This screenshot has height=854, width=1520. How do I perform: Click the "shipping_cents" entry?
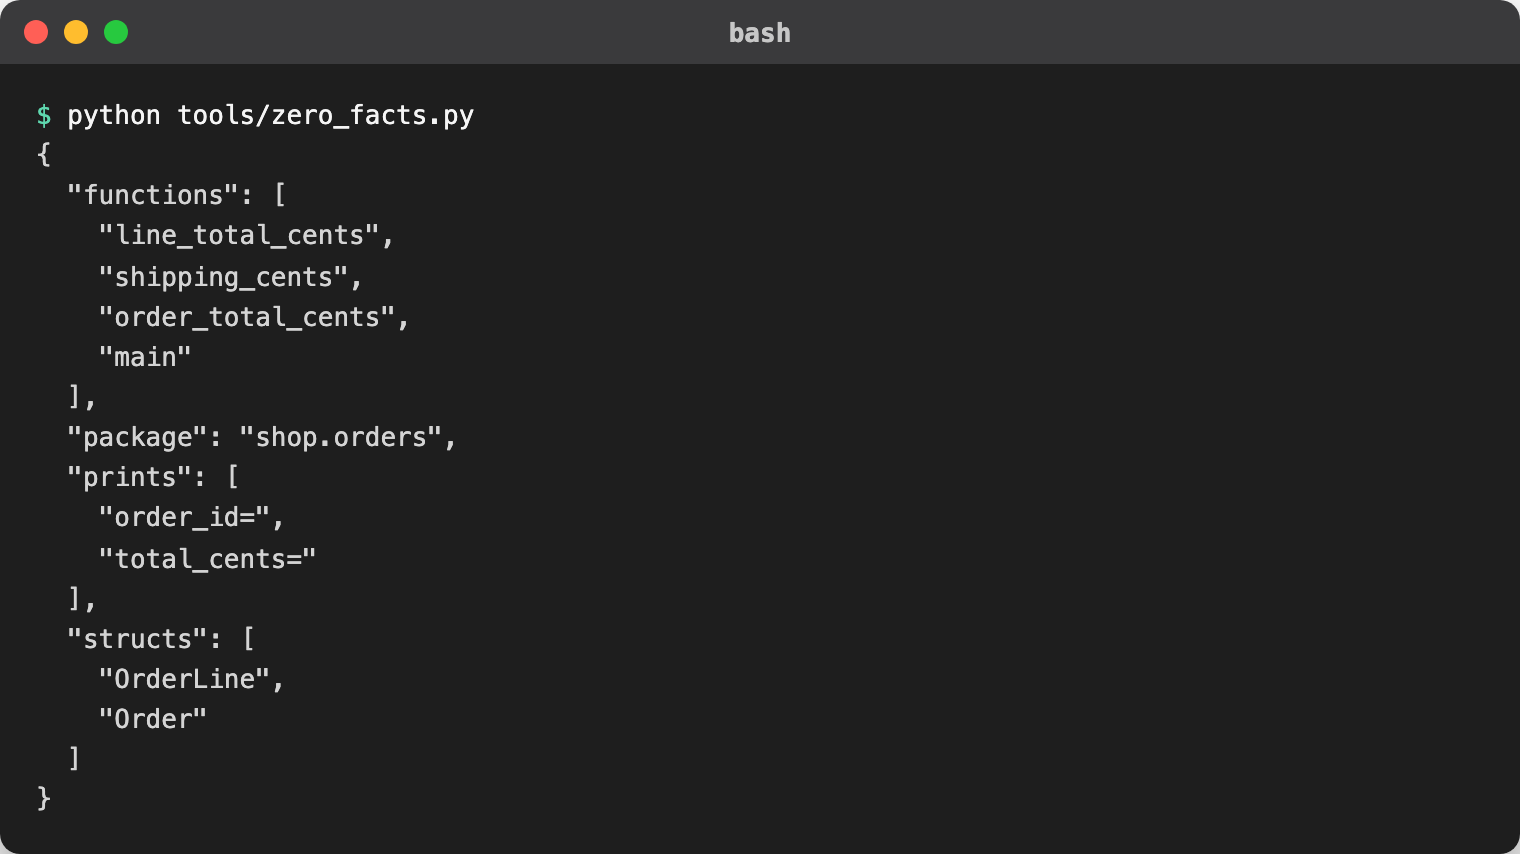[x=223, y=277]
